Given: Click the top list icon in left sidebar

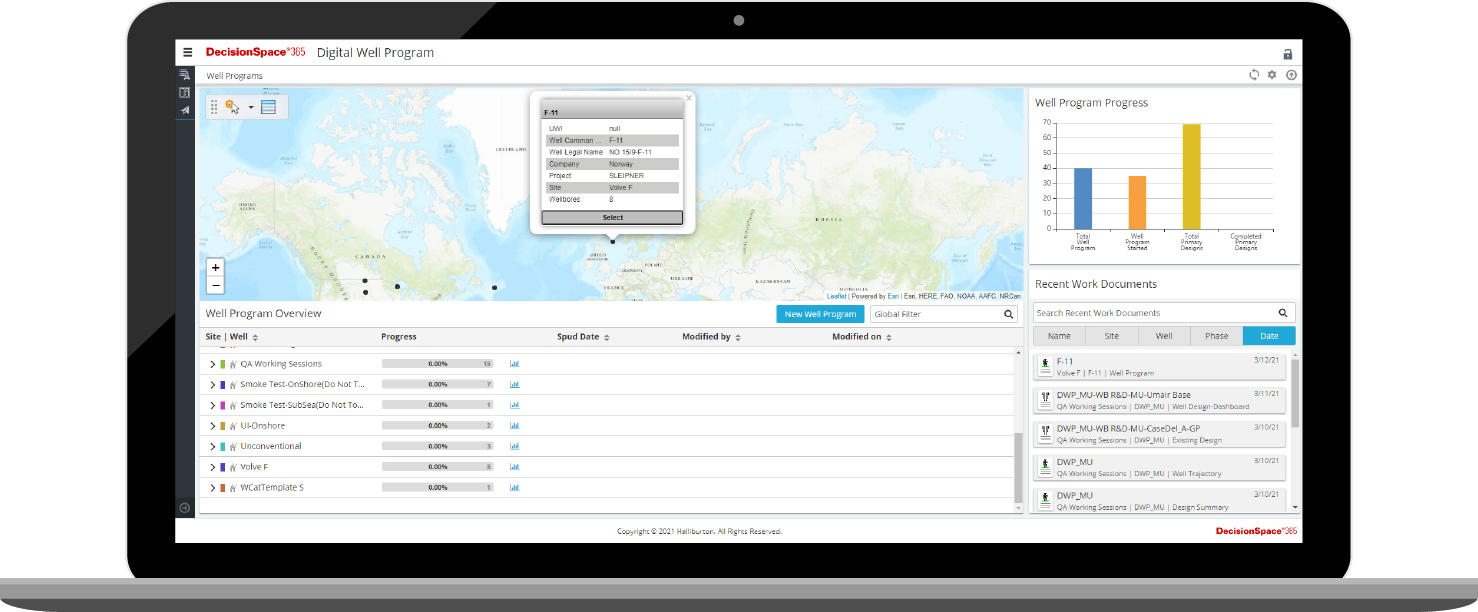Looking at the screenshot, I should tap(185, 75).
